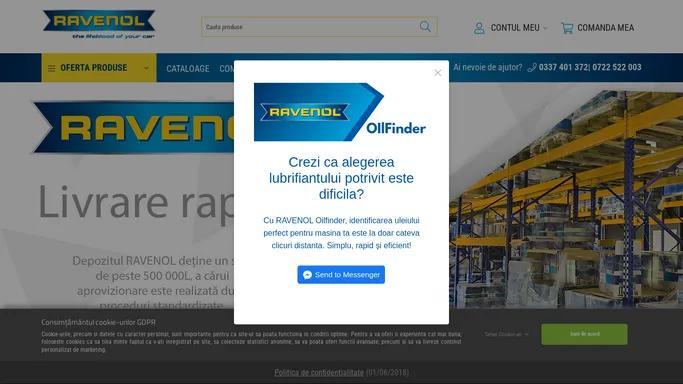Viewport: 683px width, 384px height.
Task: Click the user account icon
Action: pyautogui.click(x=479, y=28)
